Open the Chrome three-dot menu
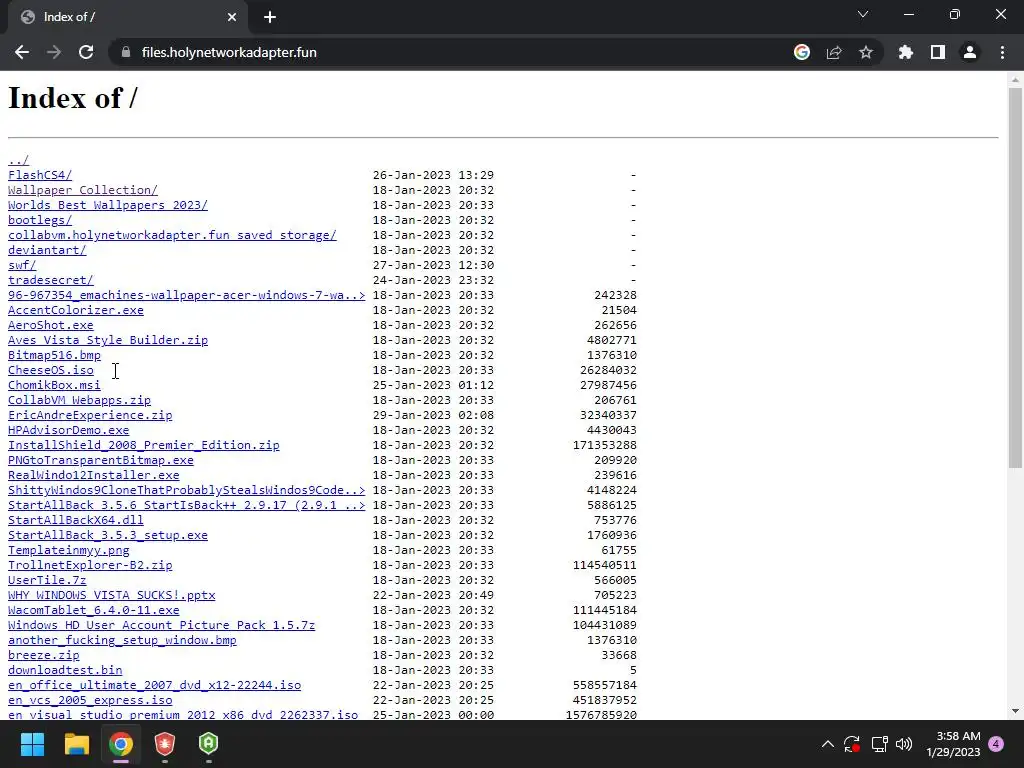1024x768 pixels. click(x=1002, y=52)
